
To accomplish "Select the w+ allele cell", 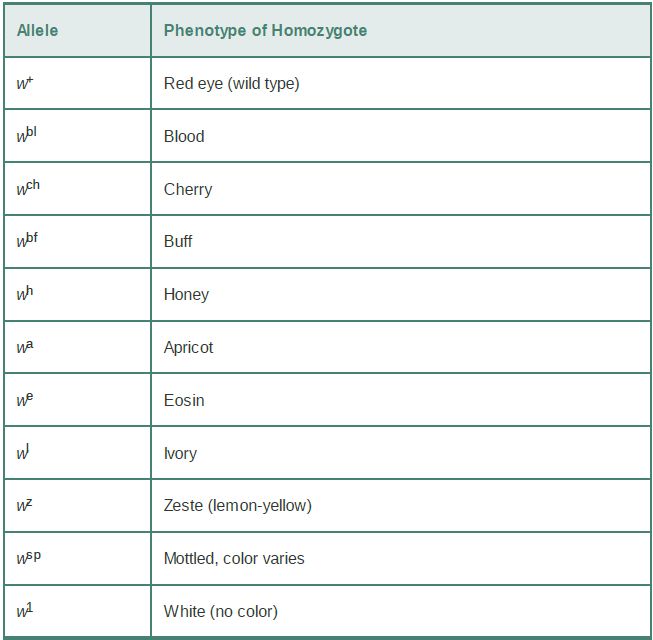I will coord(77,83).
